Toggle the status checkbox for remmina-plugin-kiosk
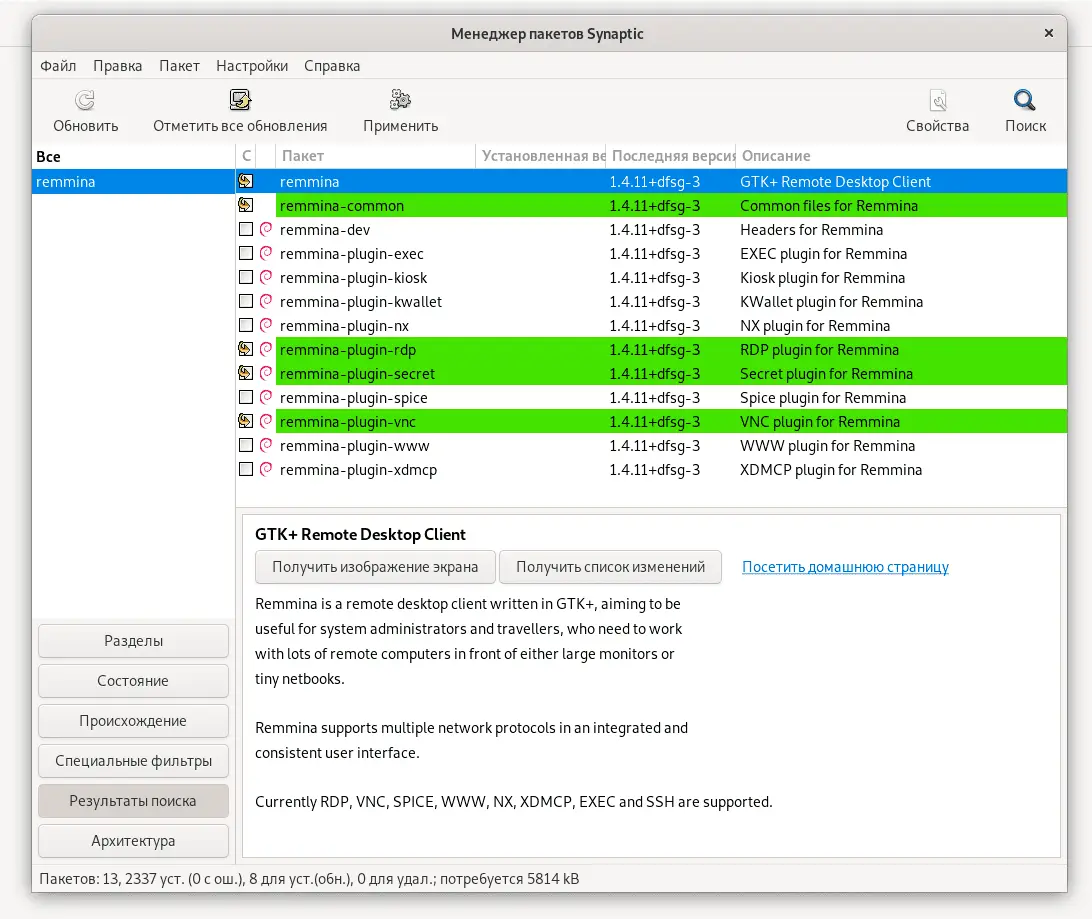The width and height of the screenshot is (1092, 919). pos(246,277)
